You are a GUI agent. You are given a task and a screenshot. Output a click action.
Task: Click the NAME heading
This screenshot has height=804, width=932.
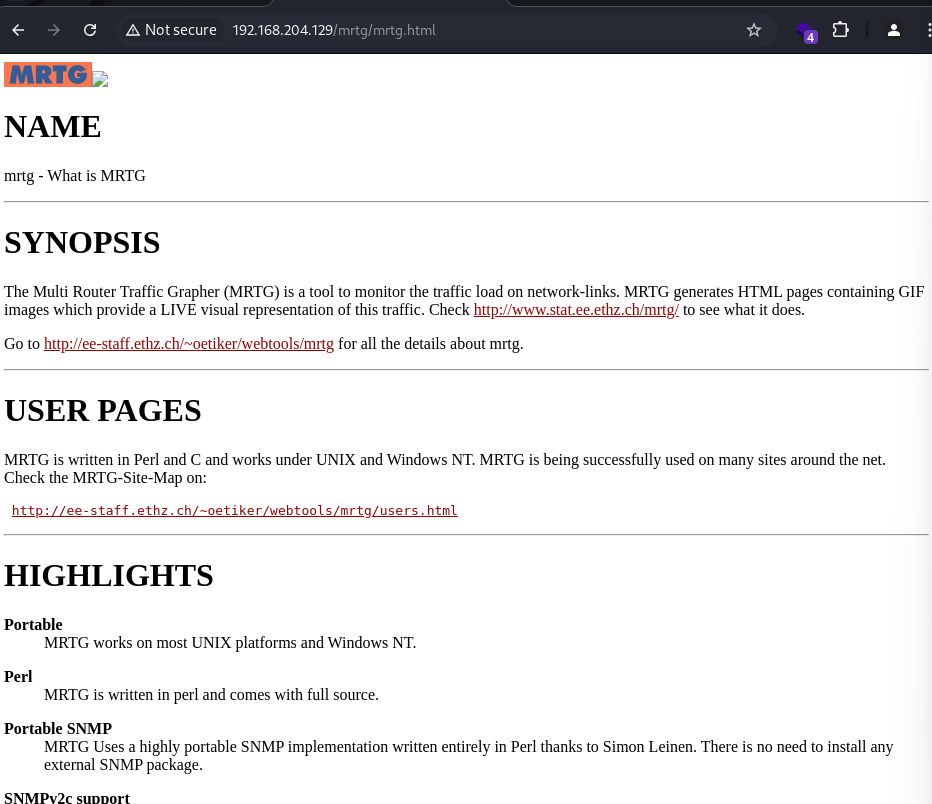pyautogui.click(x=53, y=127)
